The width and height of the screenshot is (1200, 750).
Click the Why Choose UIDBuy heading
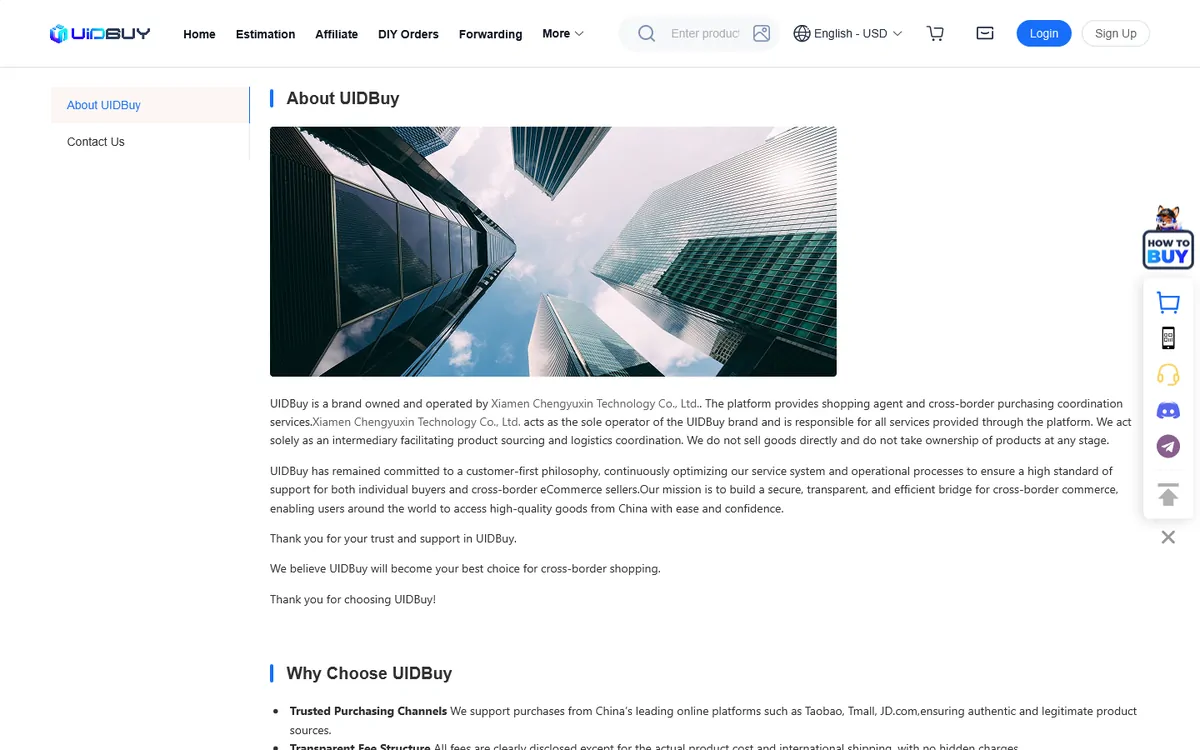369,673
